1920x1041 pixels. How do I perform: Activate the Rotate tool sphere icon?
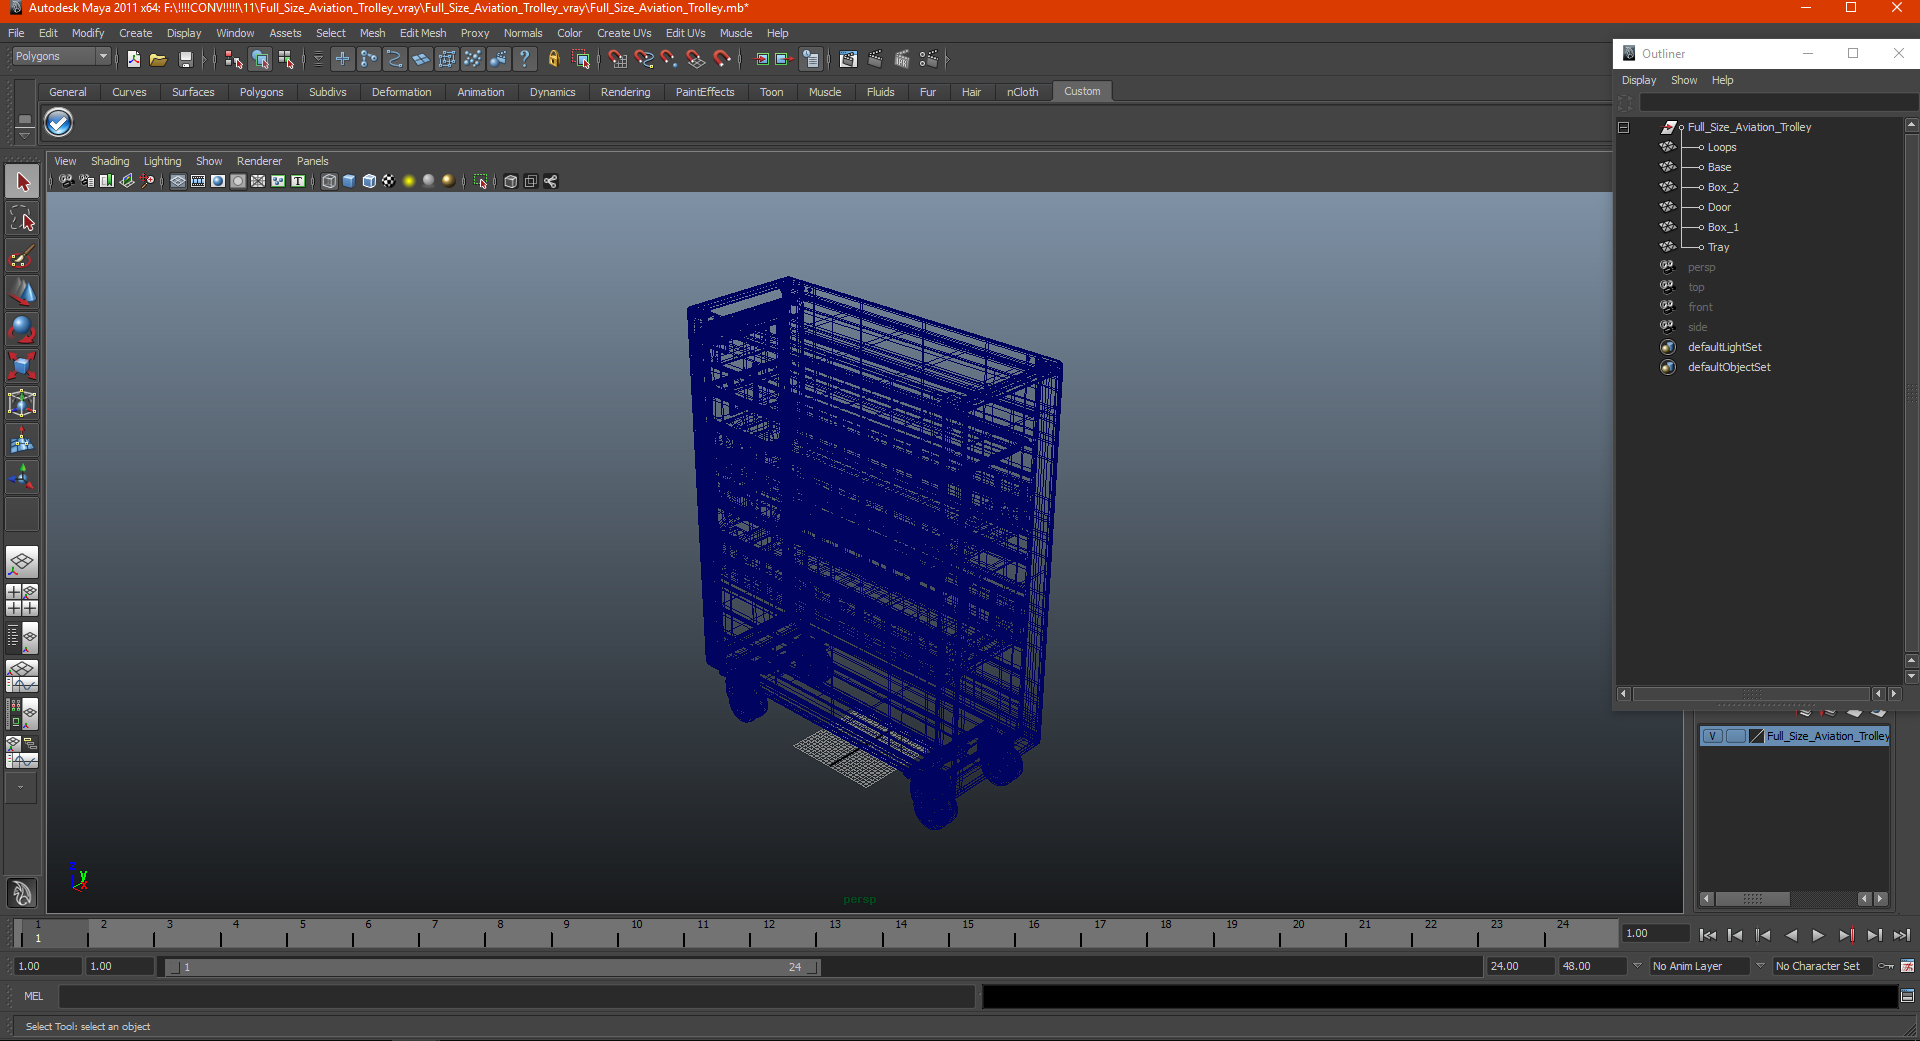(x=22, y=329)
